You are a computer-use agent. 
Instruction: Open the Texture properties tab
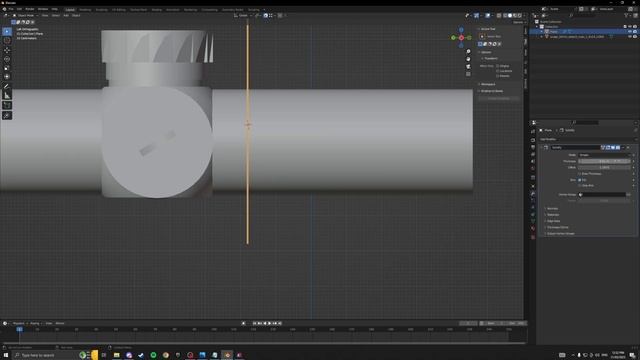533,237
